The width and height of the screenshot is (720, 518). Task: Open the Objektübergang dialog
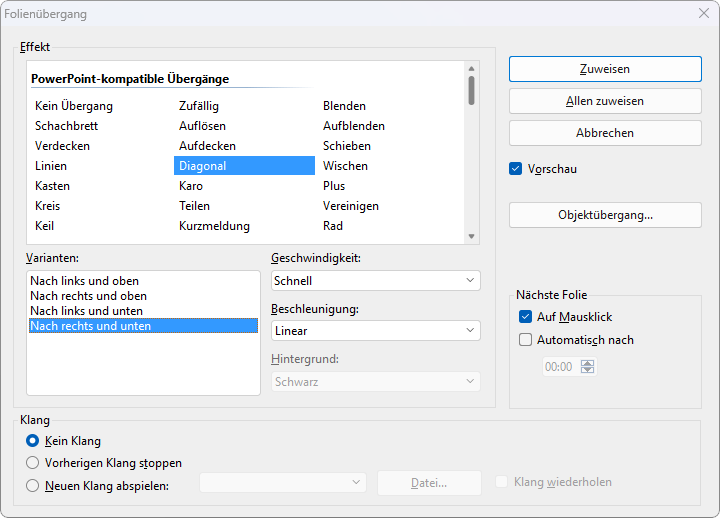[605, 215]
